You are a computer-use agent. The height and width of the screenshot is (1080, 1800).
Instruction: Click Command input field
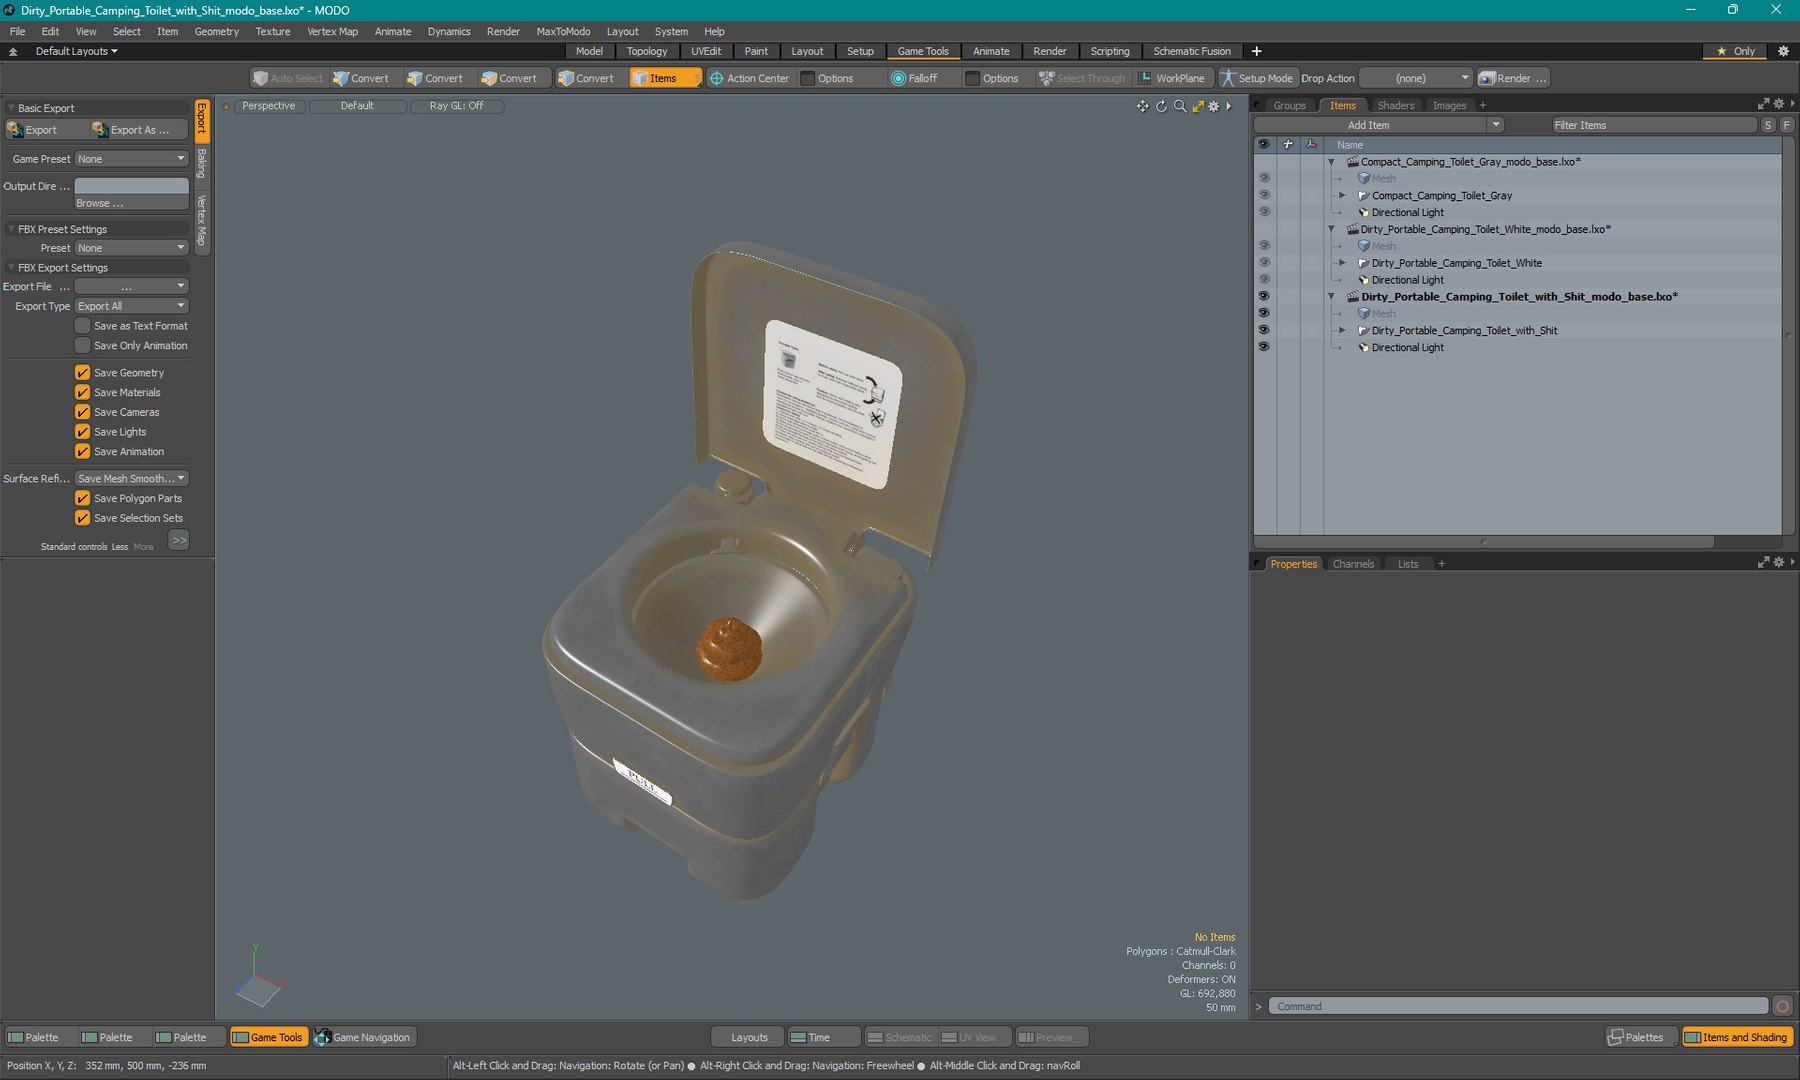tap(1519, 1006)
